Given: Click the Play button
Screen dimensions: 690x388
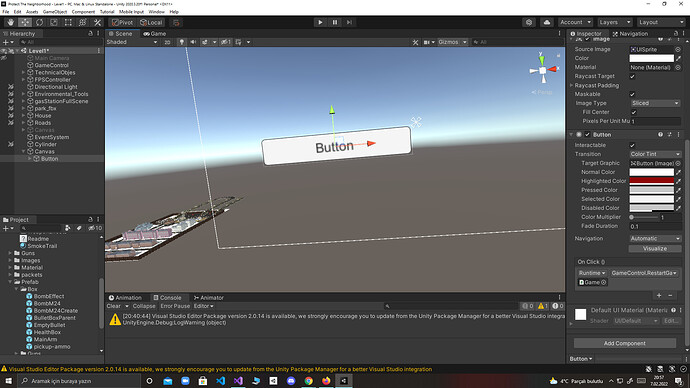Looking at the screenshot, I should click(x=320, y=22).
